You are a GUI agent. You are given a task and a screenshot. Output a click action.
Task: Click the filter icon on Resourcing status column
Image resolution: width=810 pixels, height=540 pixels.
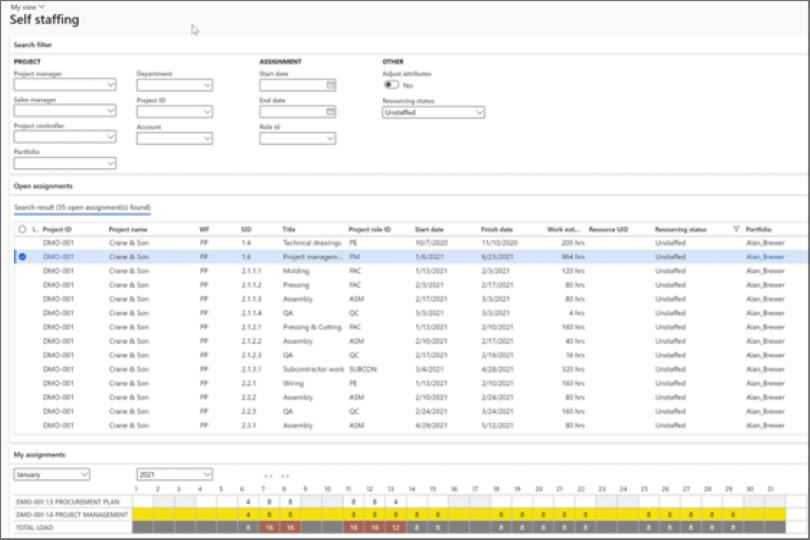(736, 229)
